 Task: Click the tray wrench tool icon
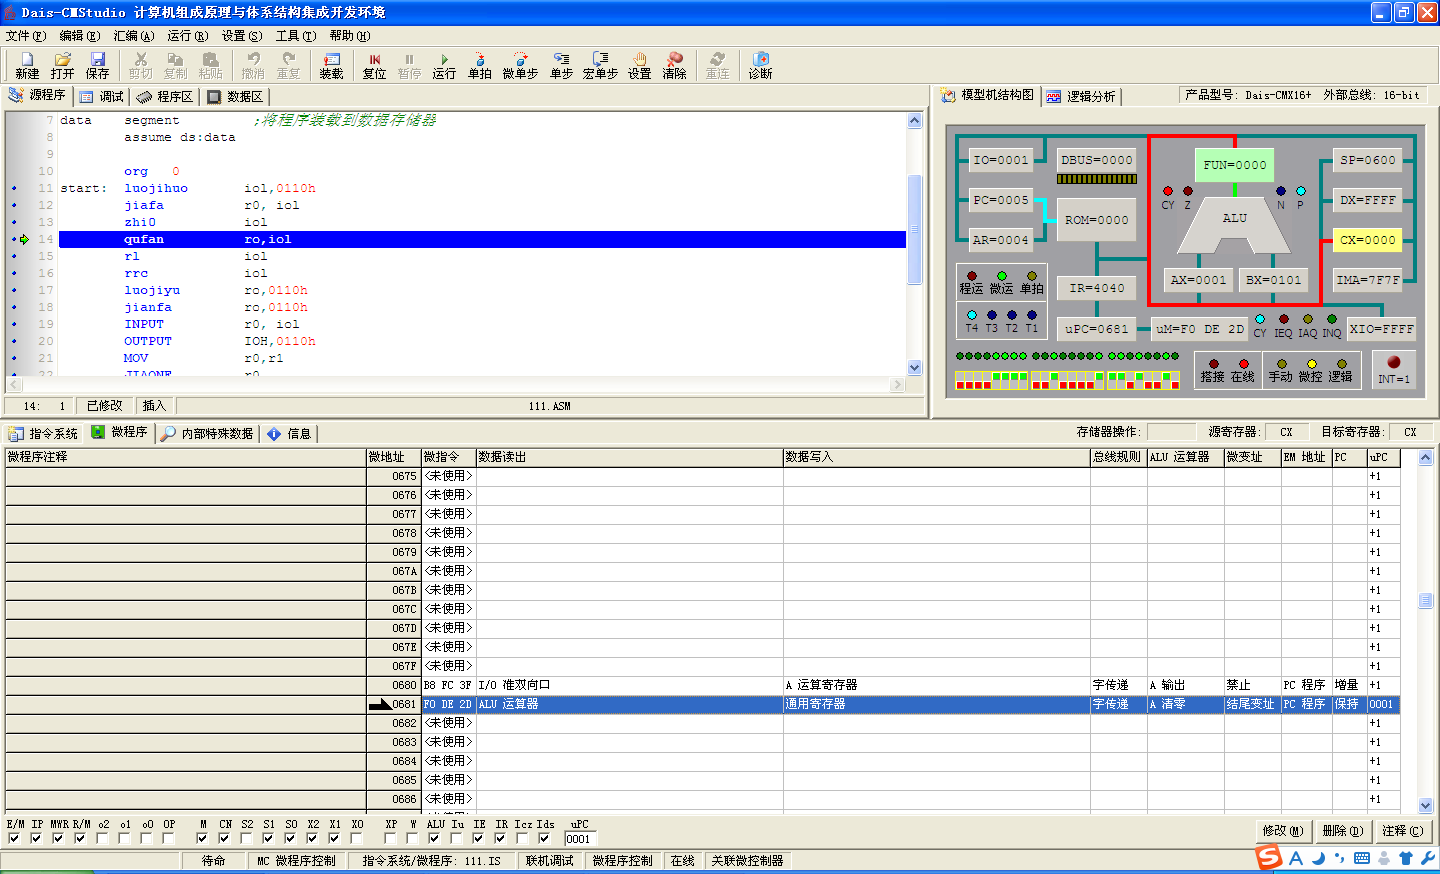1427,858
